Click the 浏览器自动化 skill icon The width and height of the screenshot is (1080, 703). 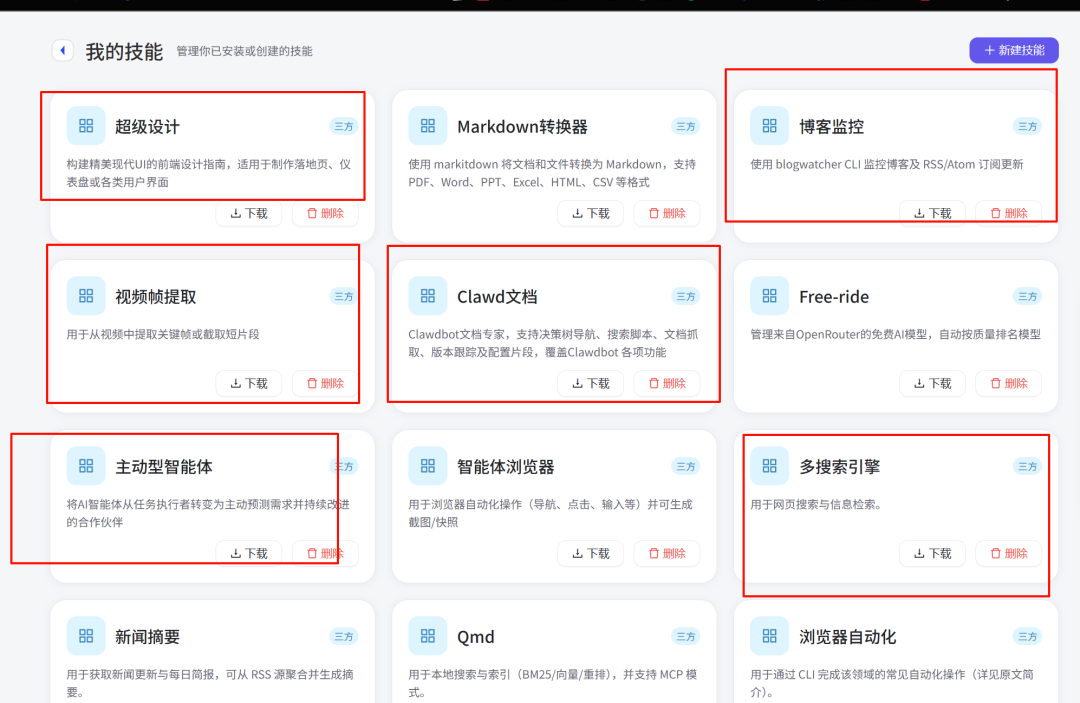[769, 635]
